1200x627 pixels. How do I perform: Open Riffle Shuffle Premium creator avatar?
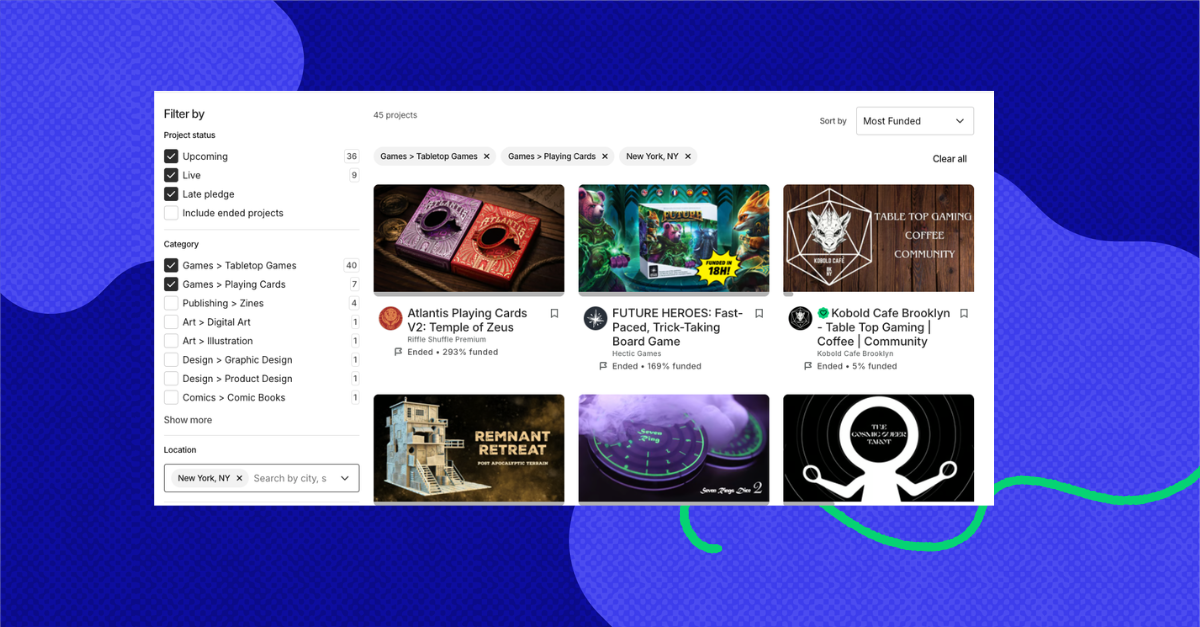coord(391,319)
